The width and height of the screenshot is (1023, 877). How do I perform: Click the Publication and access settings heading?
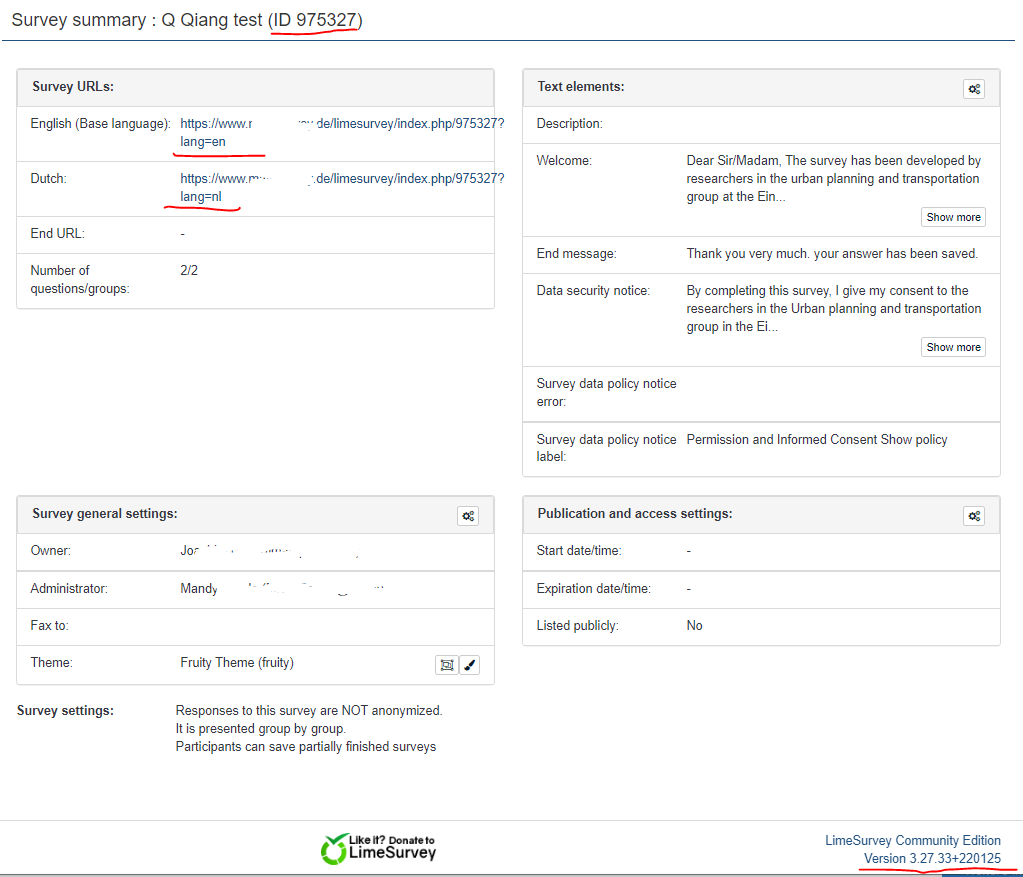coord(634,514)
